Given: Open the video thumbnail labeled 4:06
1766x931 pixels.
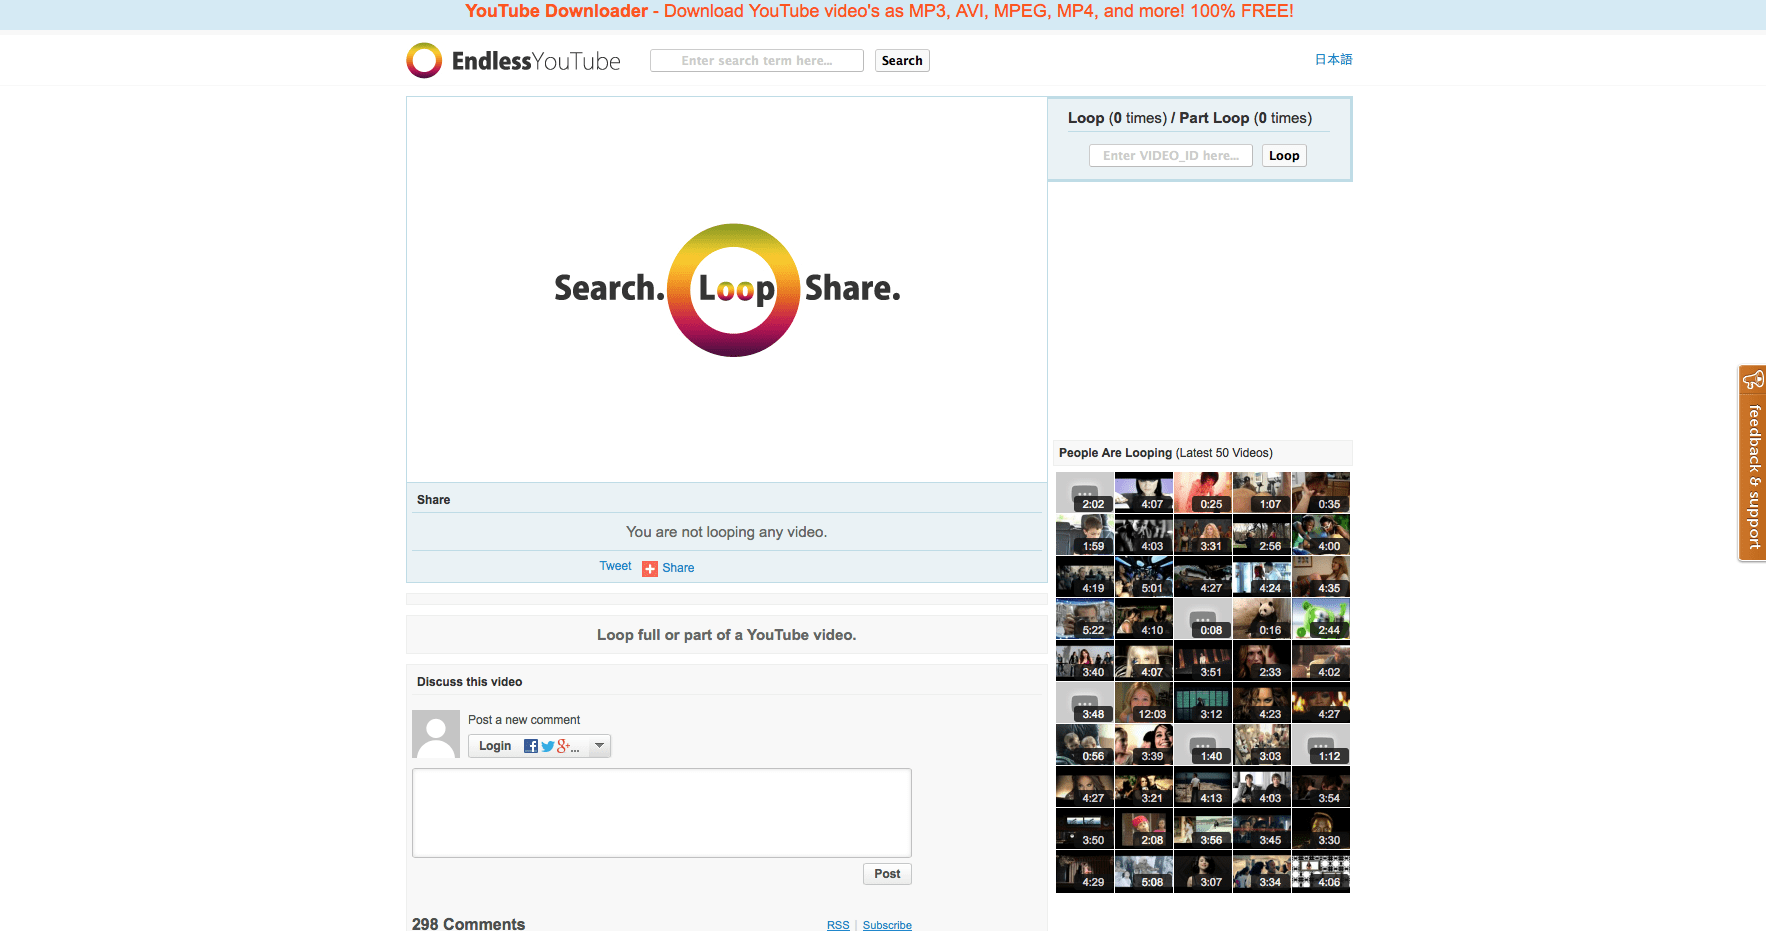Looking at the screenshot, I should [x=1321, y=870].
